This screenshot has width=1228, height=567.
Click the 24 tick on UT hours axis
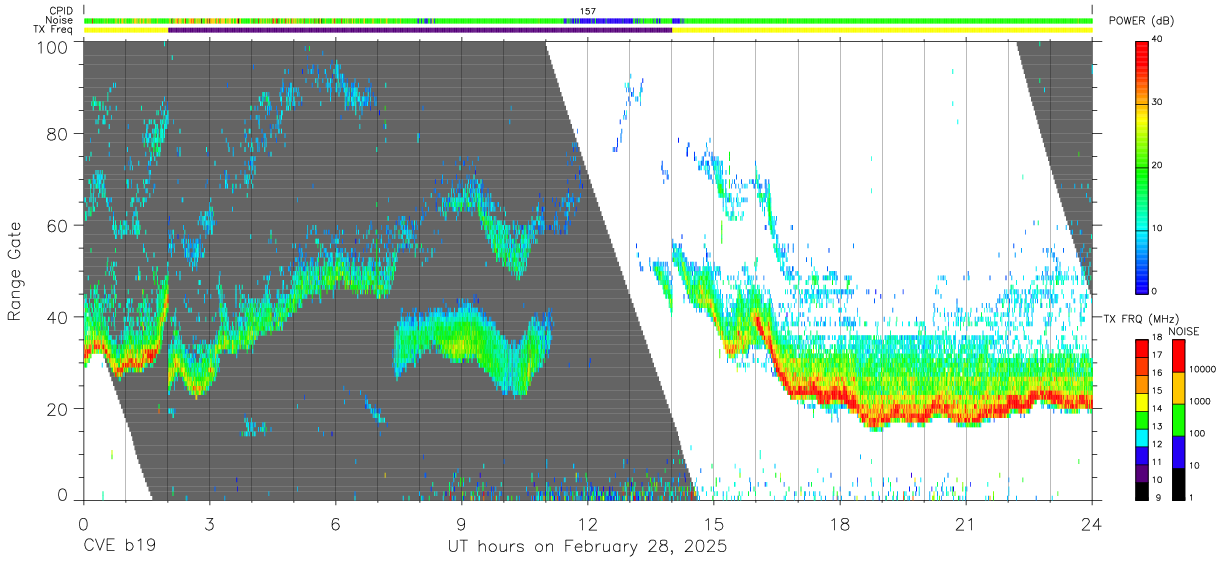pyautogui.click(x=1092, y=524)
